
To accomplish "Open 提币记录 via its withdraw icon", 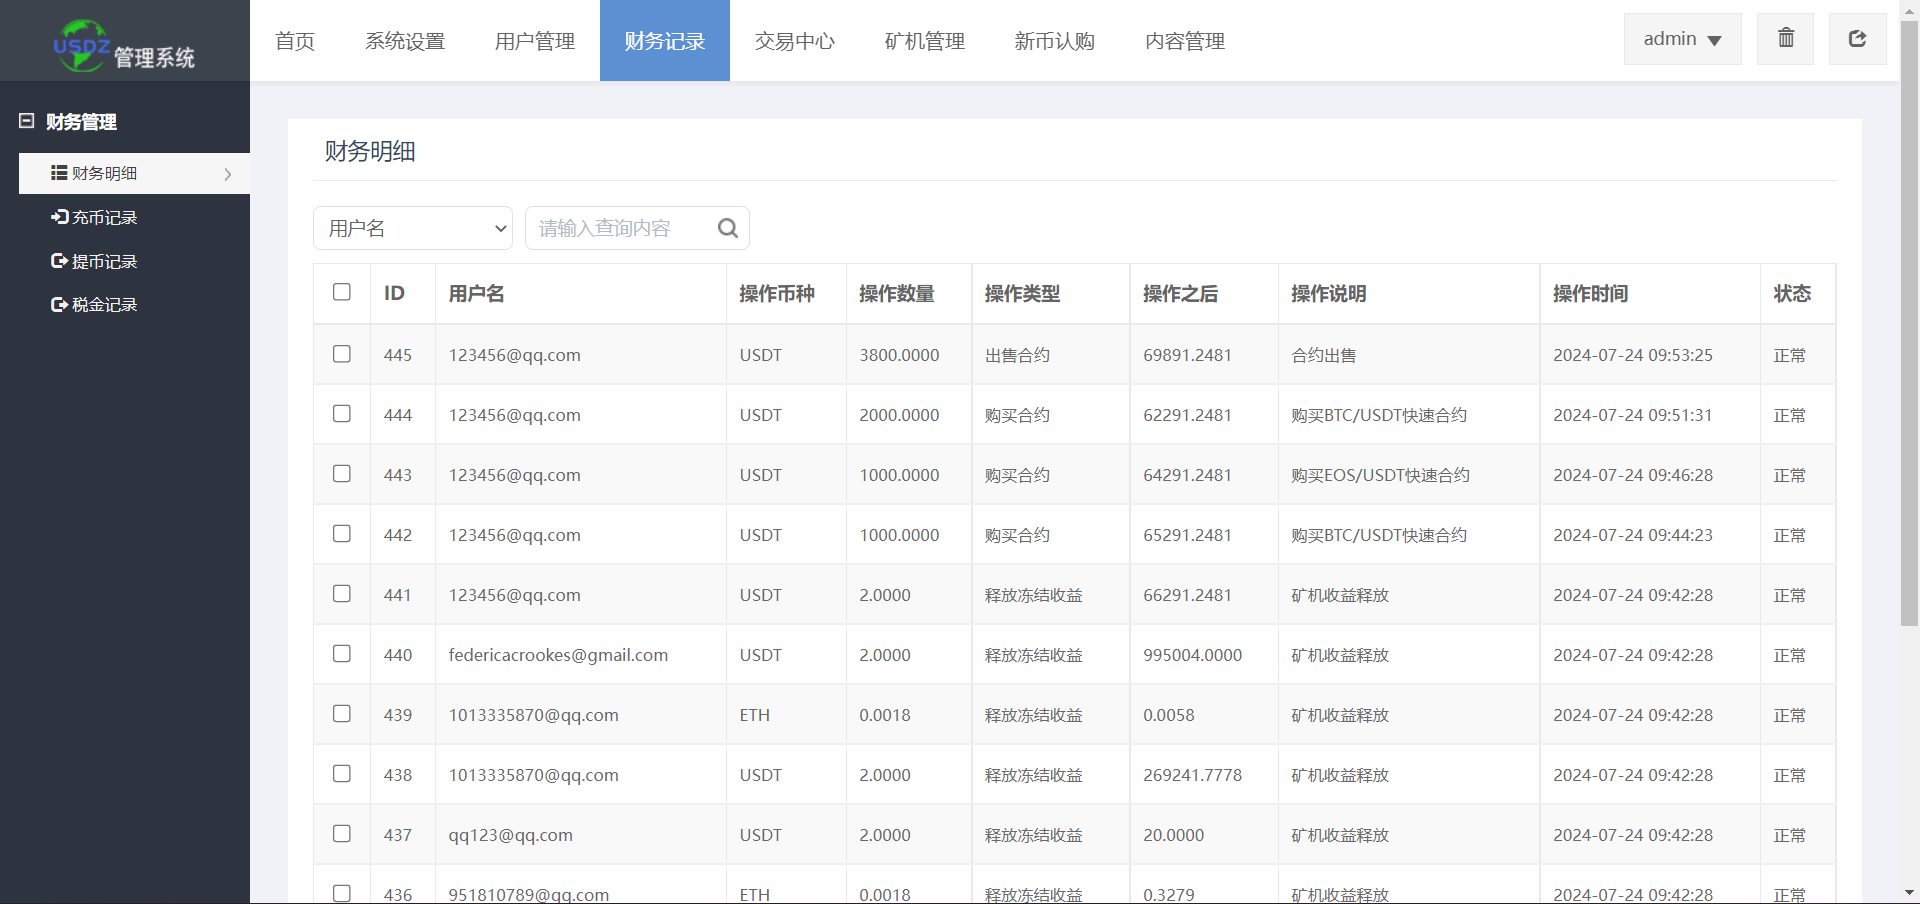I will pos(59,261).
